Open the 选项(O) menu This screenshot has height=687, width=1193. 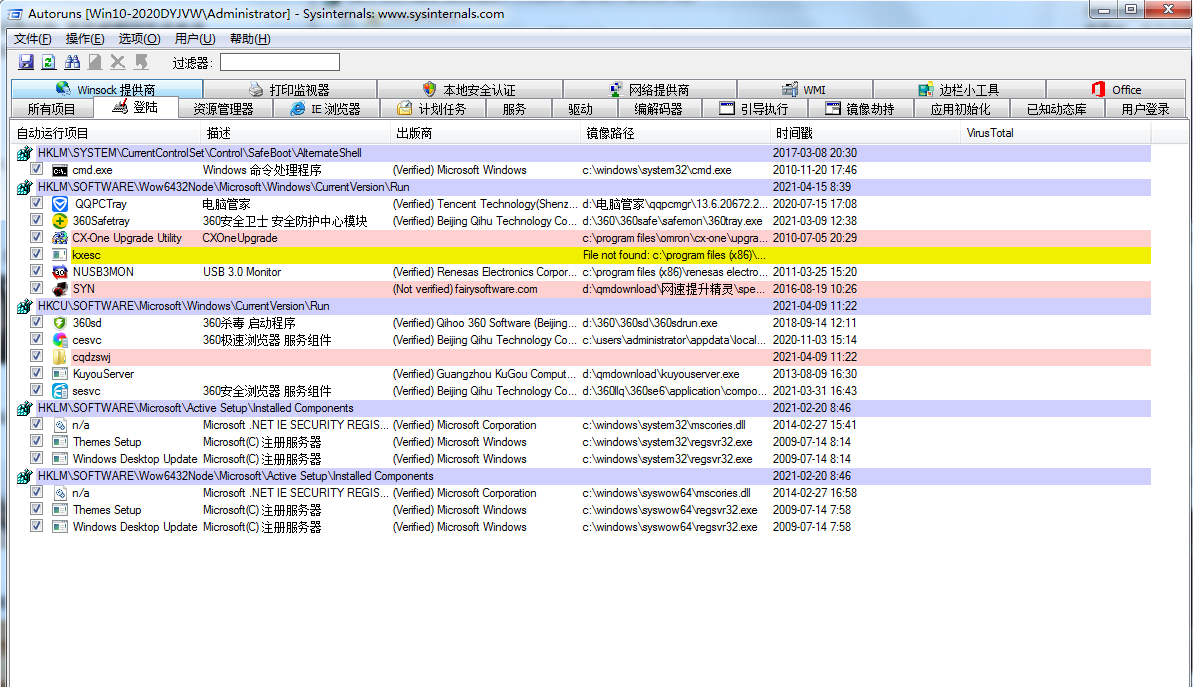pos(139,39)
